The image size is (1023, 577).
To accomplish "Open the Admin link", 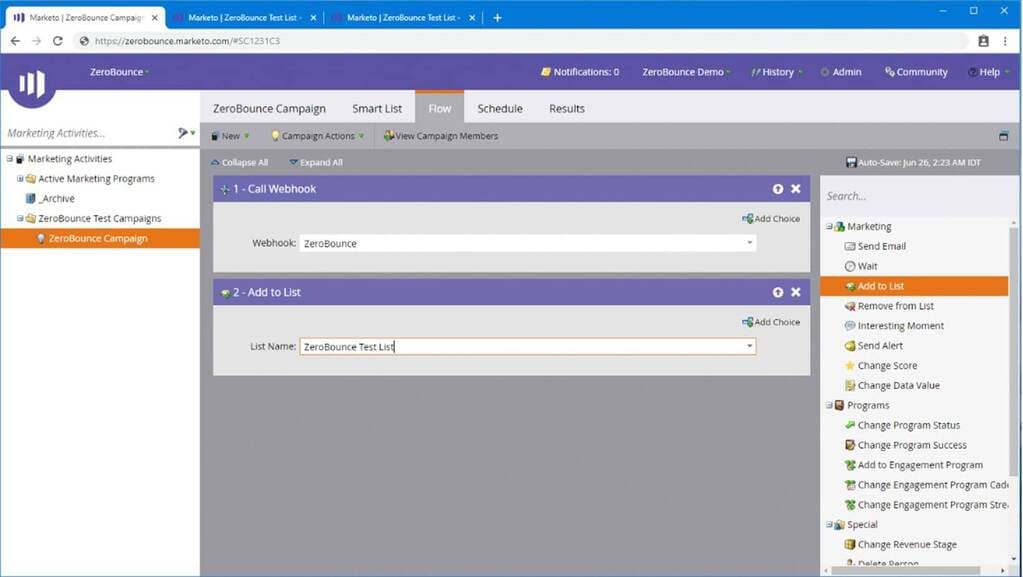I will pos(841,72).
